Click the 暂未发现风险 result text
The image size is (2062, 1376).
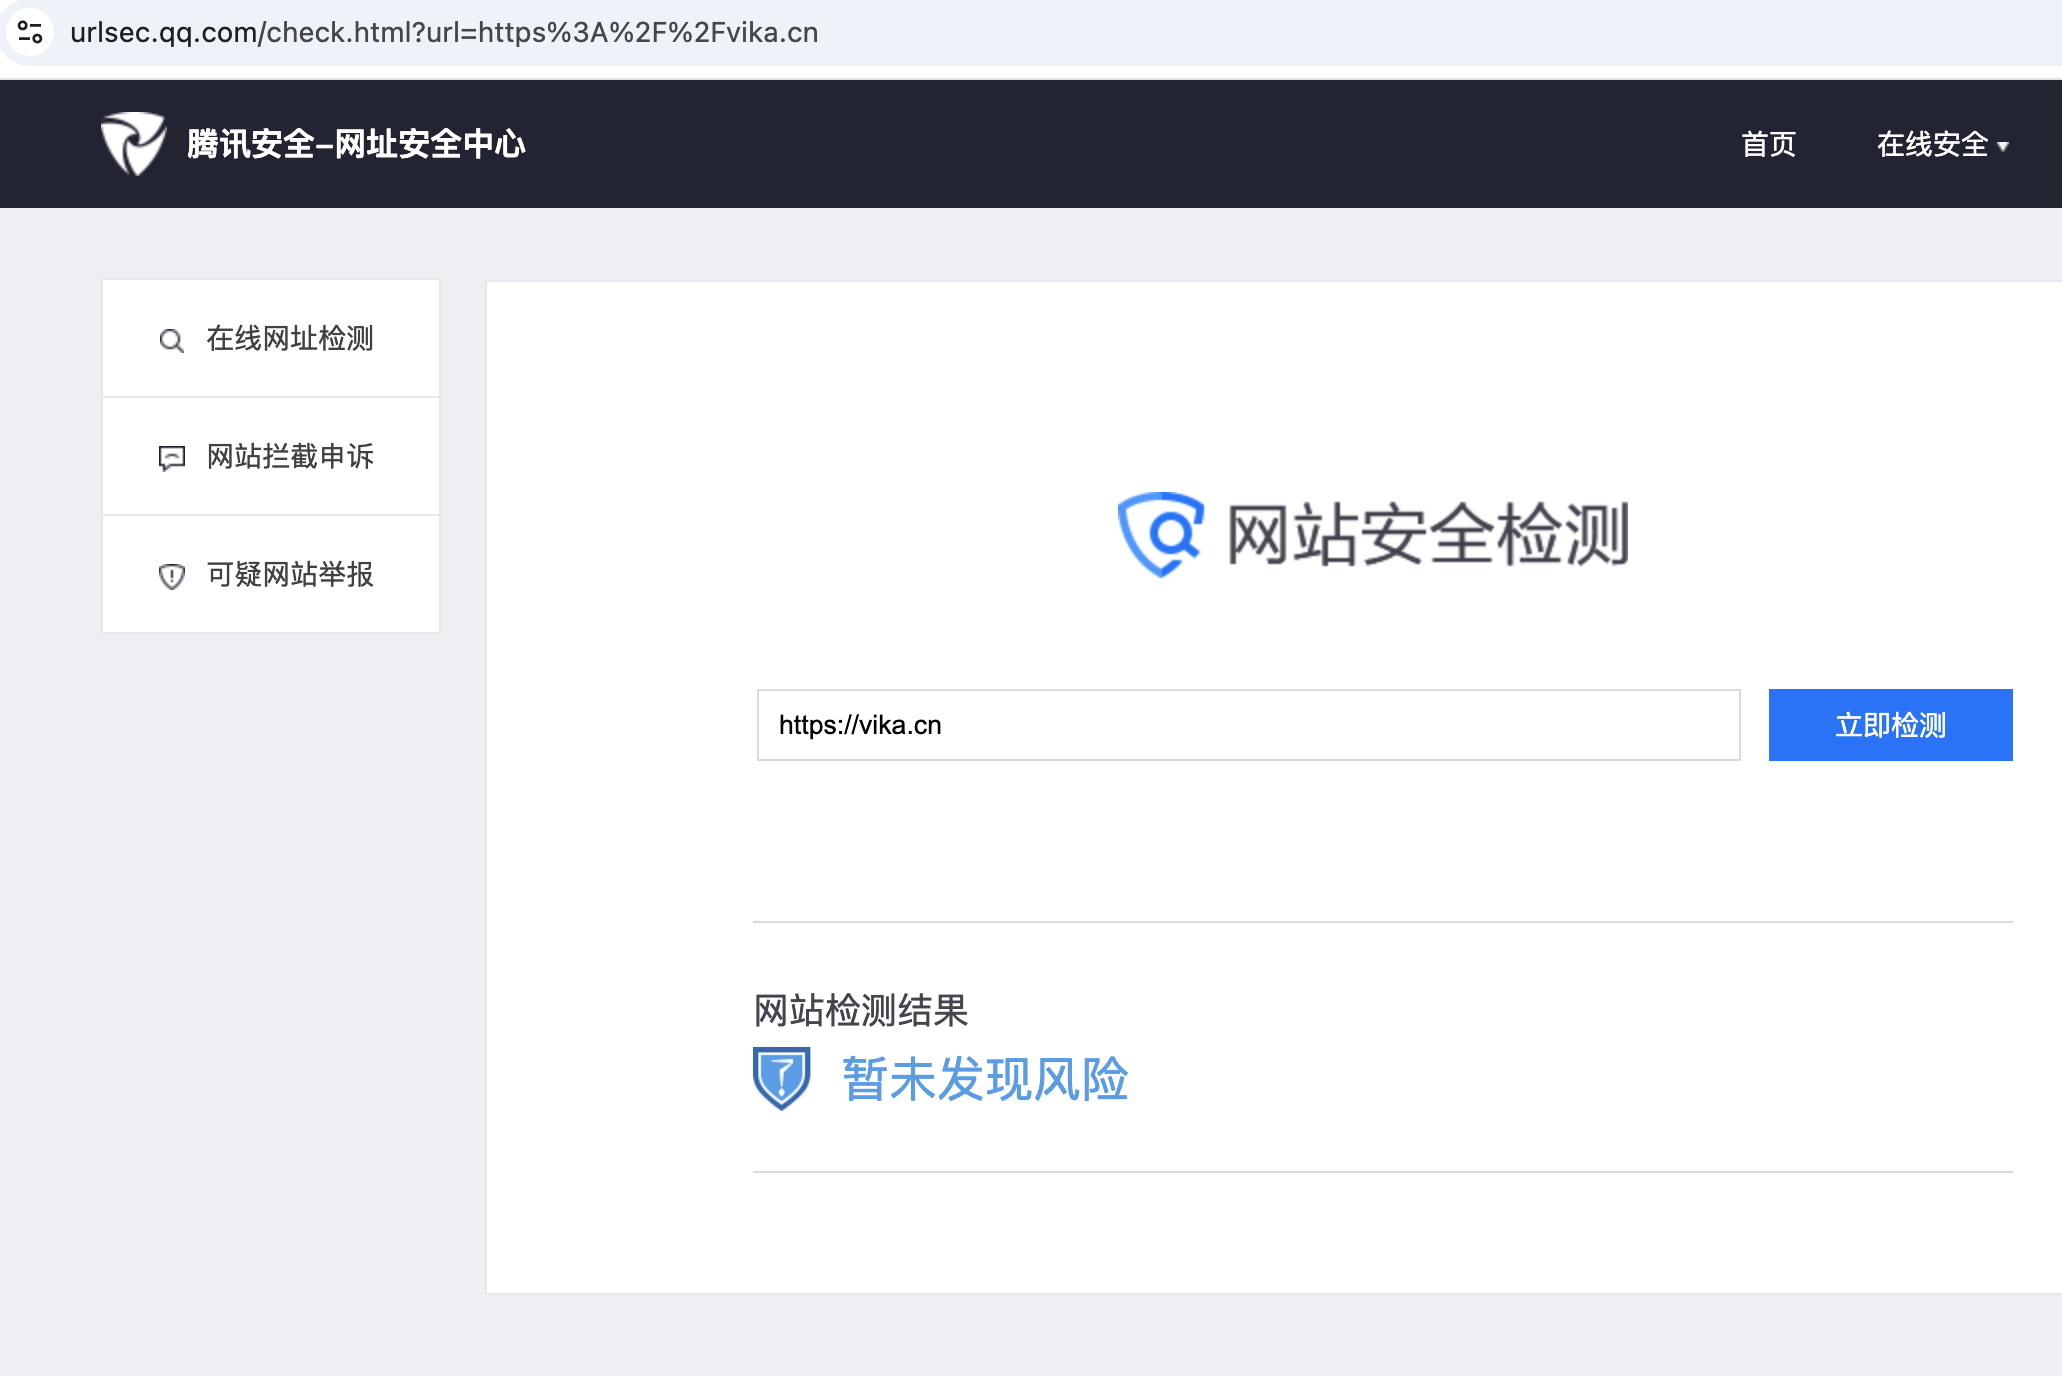tap(985, 1079)
